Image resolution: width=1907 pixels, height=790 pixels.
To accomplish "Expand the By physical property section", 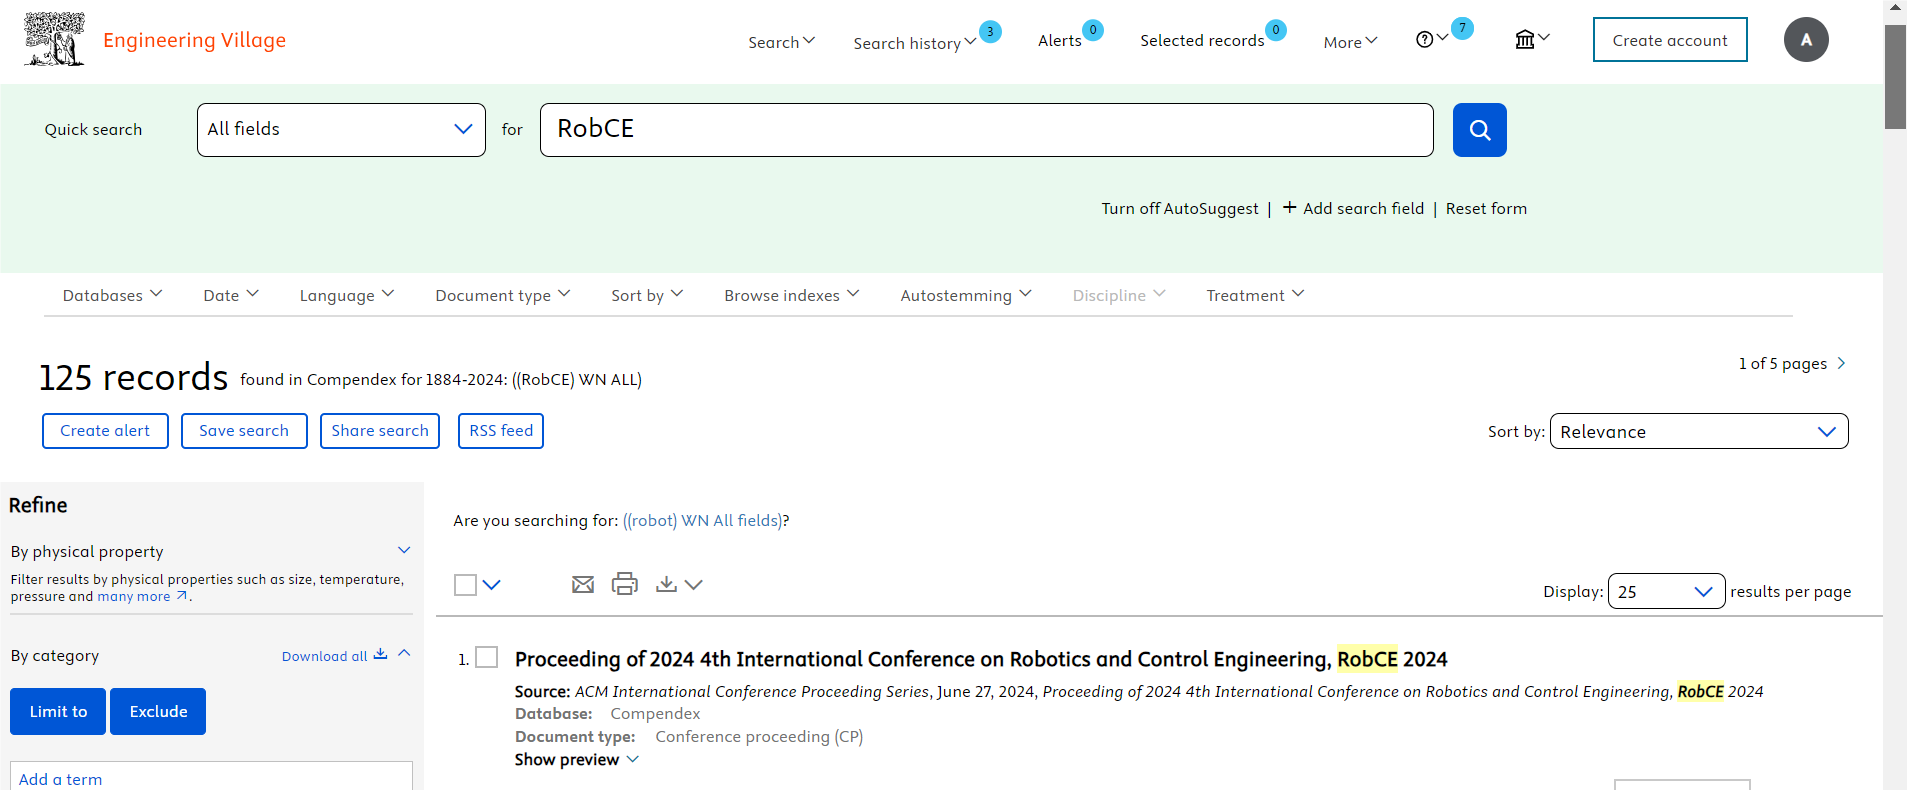I will pos(404,550).
